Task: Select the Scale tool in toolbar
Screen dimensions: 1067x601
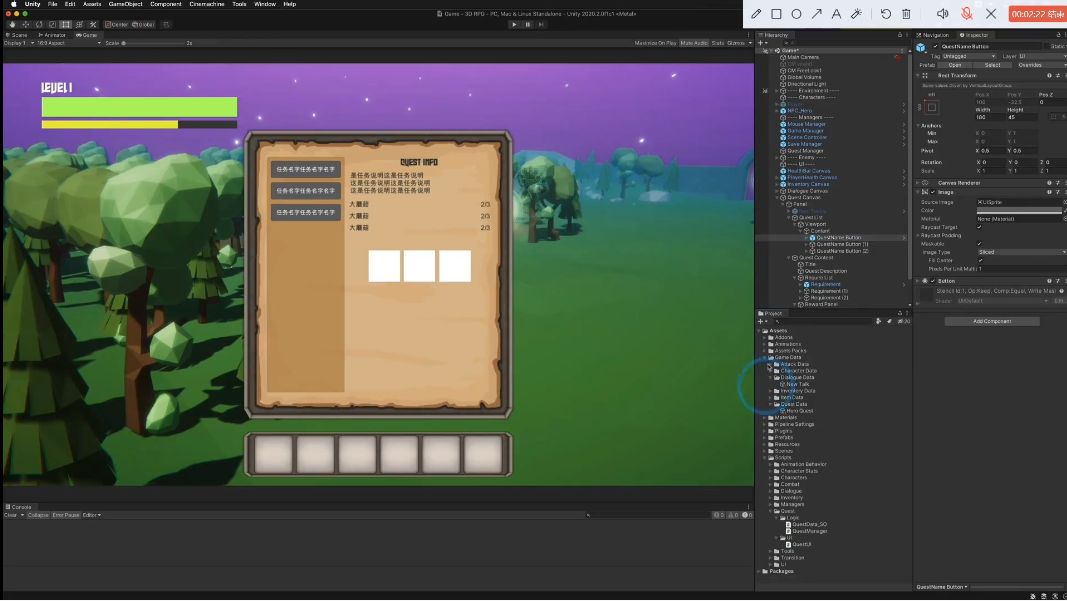Action: [52, 25]
